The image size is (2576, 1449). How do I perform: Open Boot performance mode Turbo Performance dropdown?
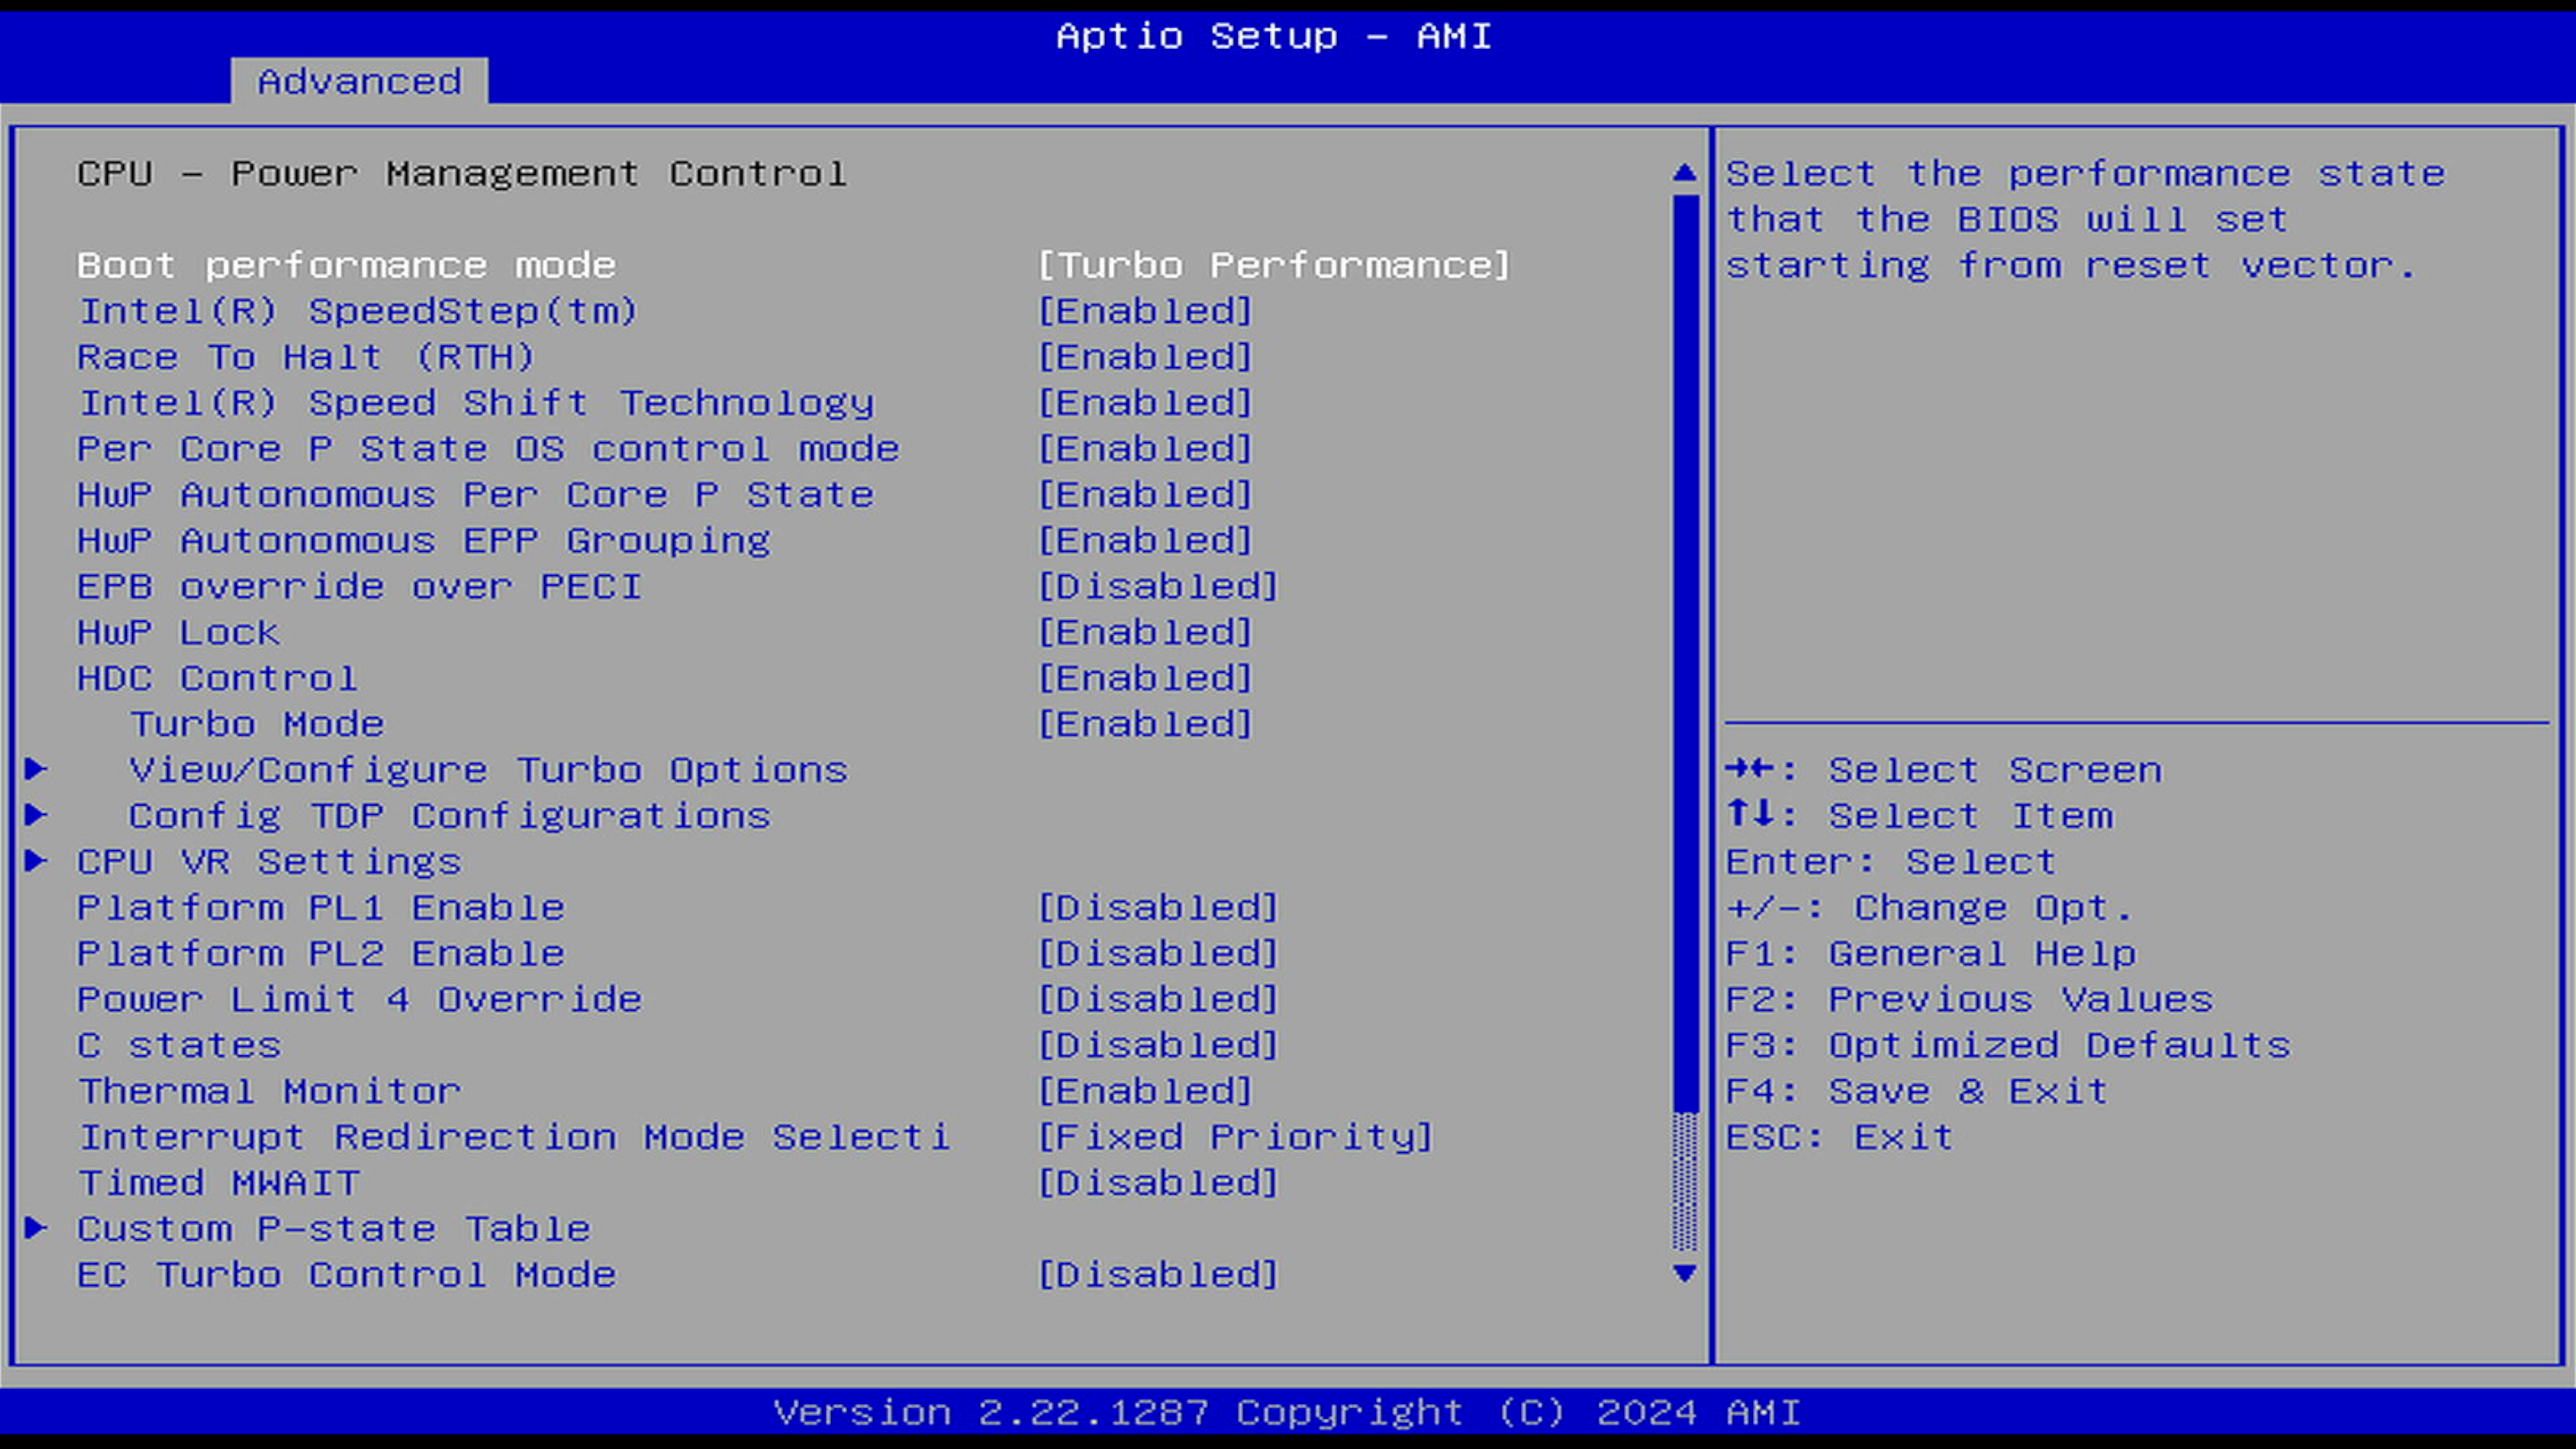[1273, 265]
